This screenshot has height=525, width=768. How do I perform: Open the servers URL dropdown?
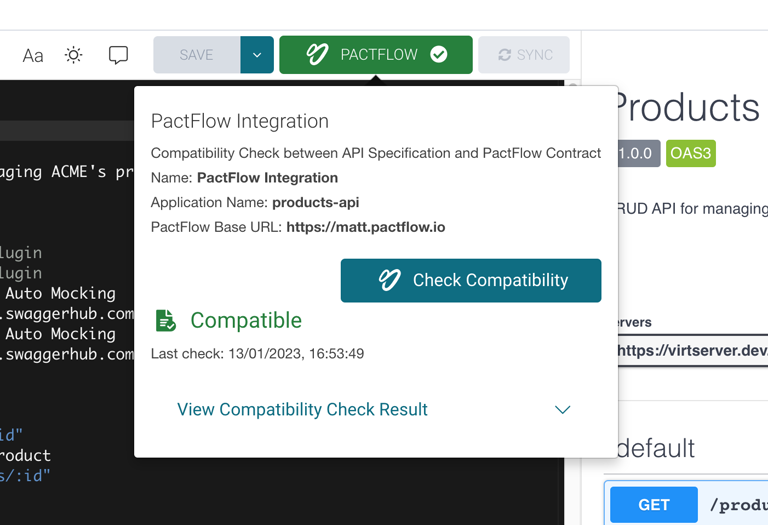[692, 351]
